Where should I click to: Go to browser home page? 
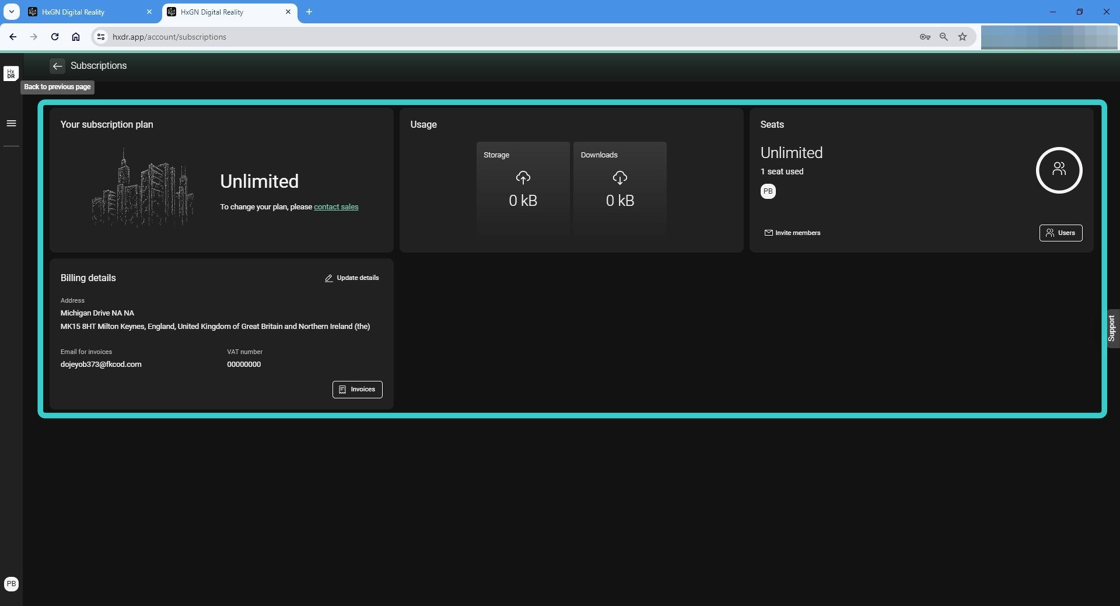75,37
